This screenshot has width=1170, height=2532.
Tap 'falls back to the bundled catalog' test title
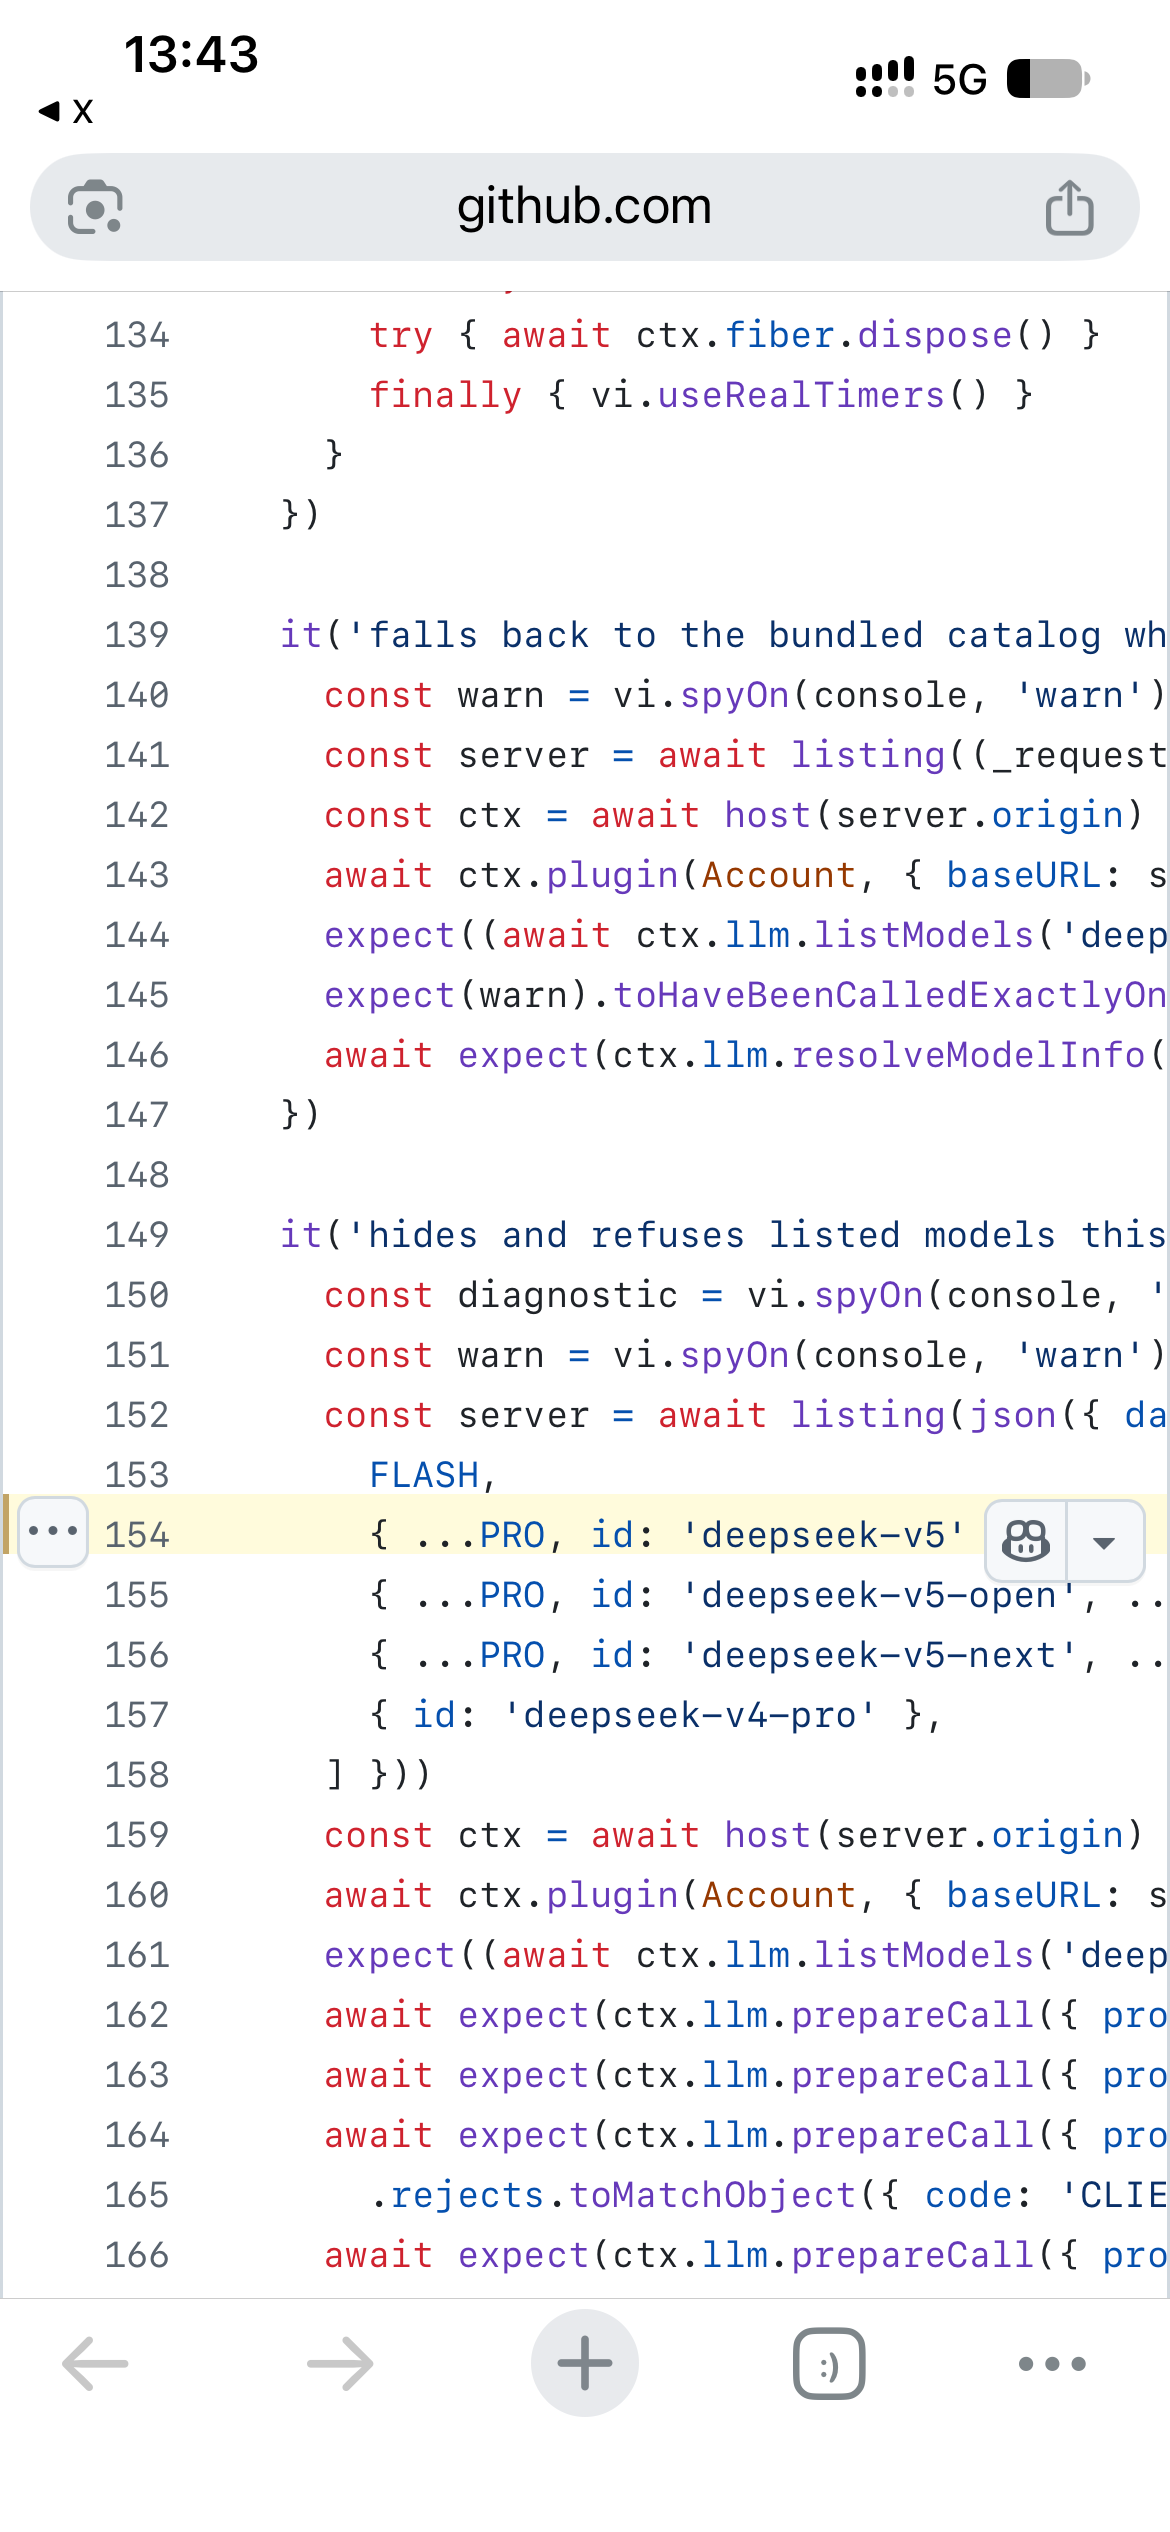click(x=756, y=635)
